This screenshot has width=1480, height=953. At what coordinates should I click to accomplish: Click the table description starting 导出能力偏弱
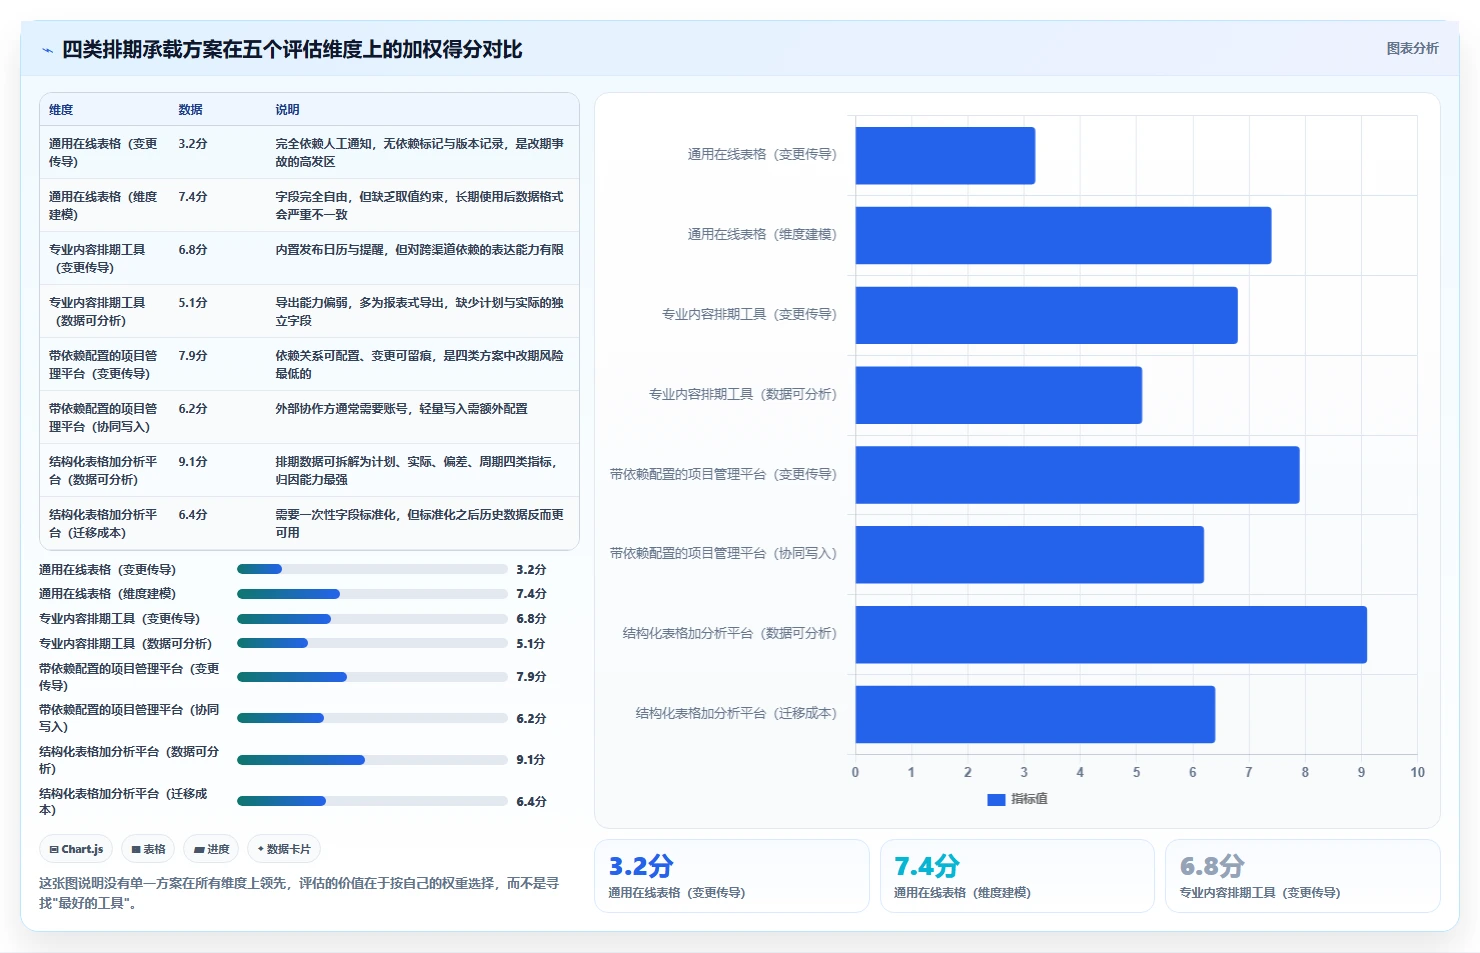coord(420,312)
